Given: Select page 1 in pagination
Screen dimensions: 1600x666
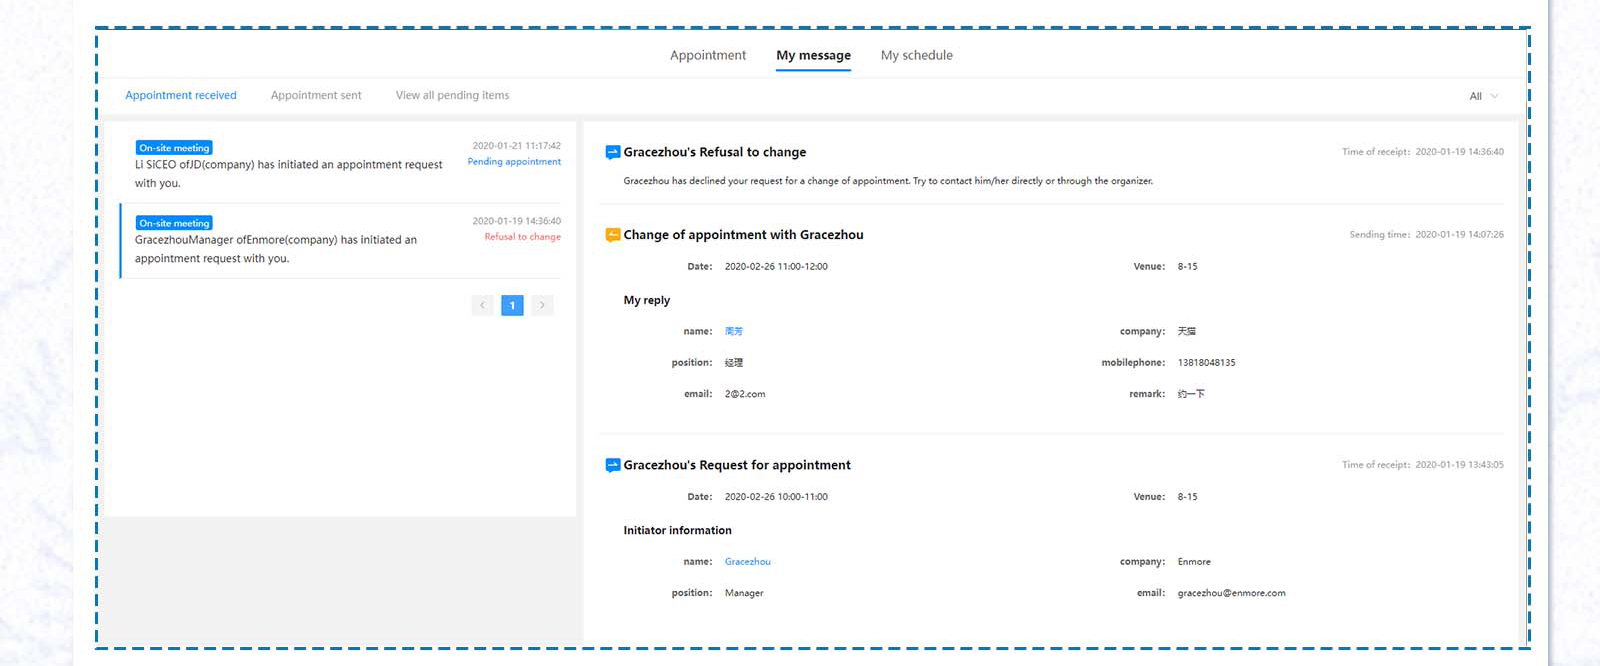Looking at the screenshot, I should (512, 305).
